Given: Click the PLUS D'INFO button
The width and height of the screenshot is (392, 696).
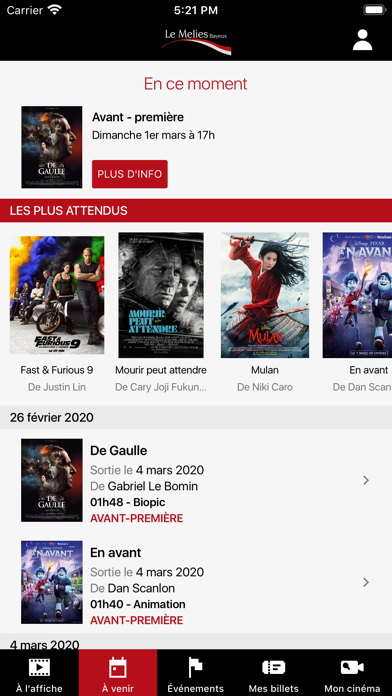Looking at the screenshot, I should coord(130,174).
